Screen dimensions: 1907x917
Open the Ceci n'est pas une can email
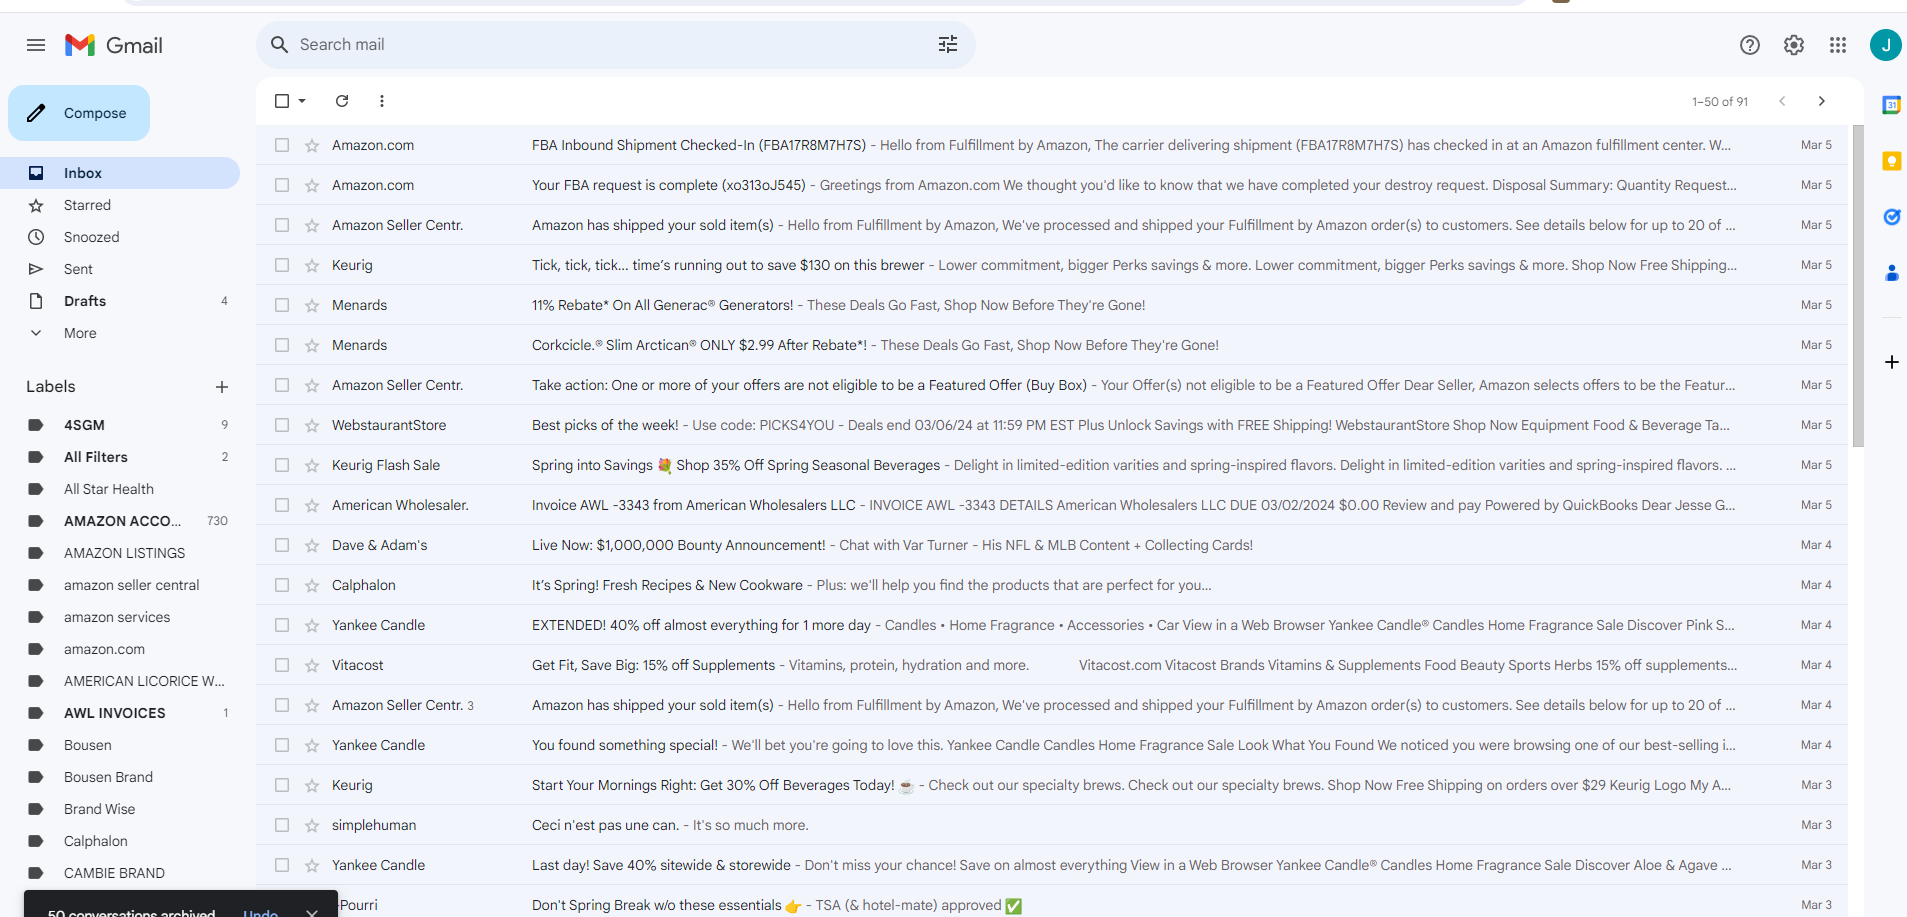pyautogui.click(x=1052, y=825)
